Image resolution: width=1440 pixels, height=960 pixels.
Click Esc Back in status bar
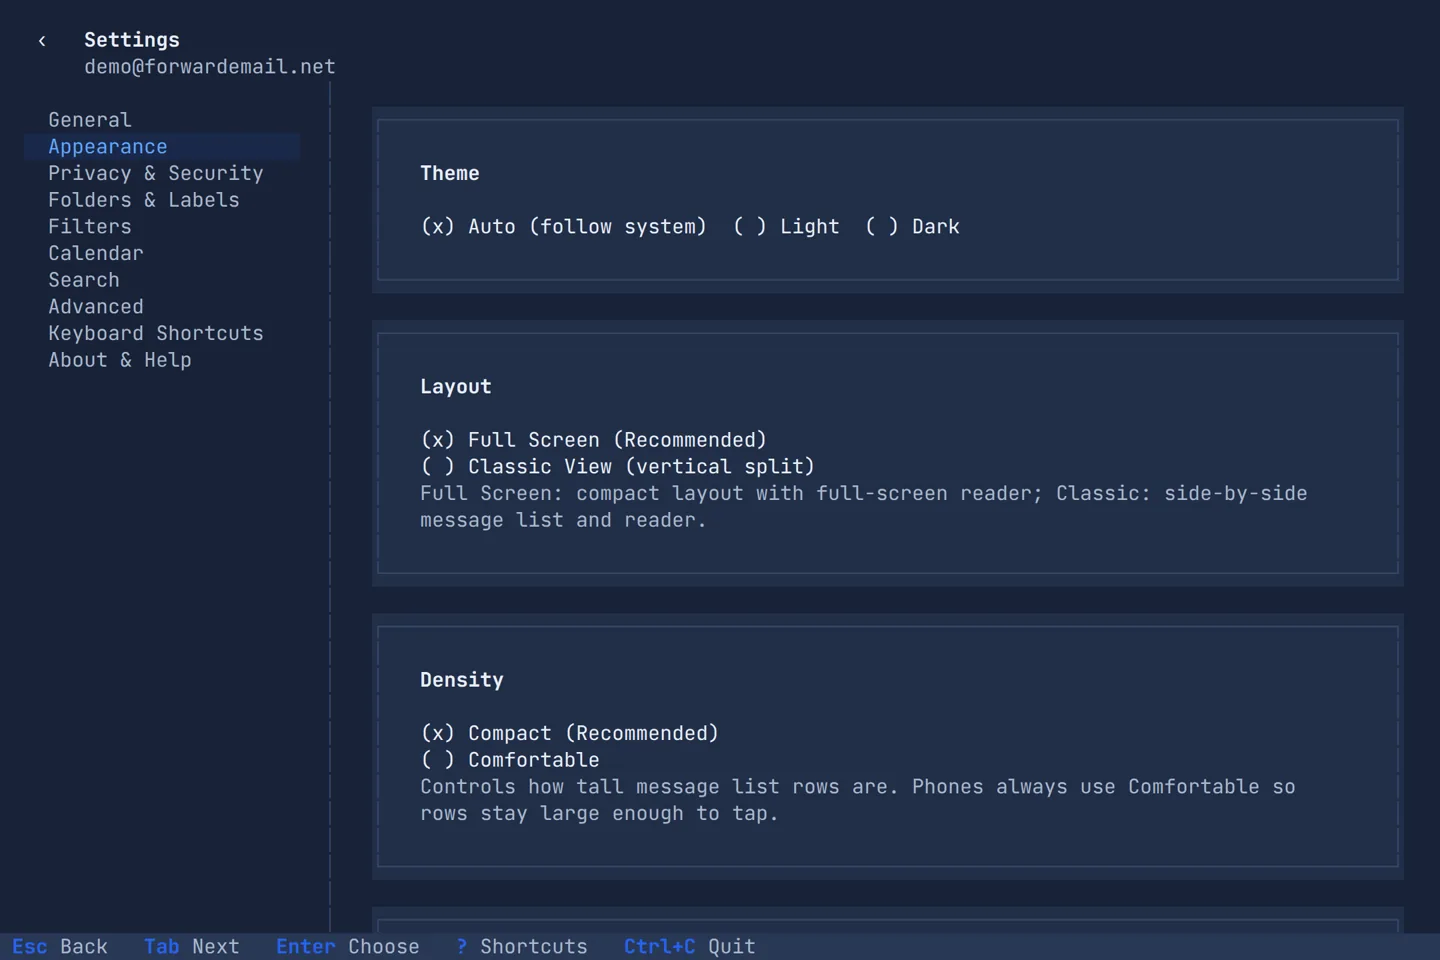tap(60, 947)
